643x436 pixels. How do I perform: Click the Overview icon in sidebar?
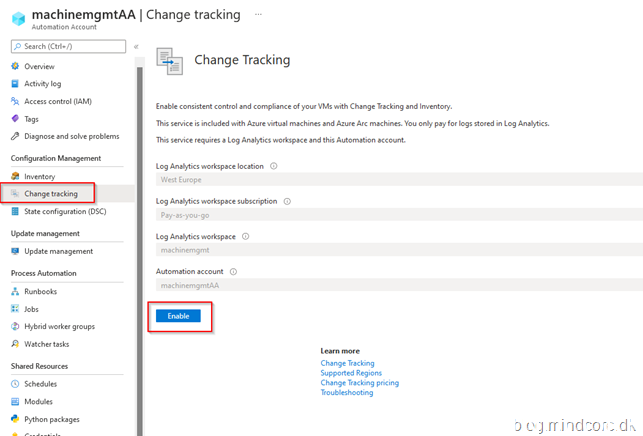coord(15,66)
